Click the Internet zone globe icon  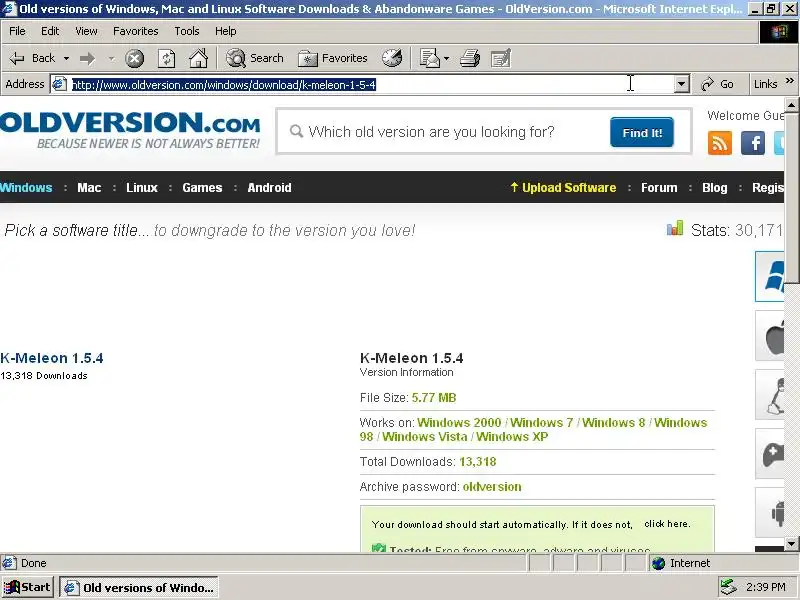[x=659, y=563]
